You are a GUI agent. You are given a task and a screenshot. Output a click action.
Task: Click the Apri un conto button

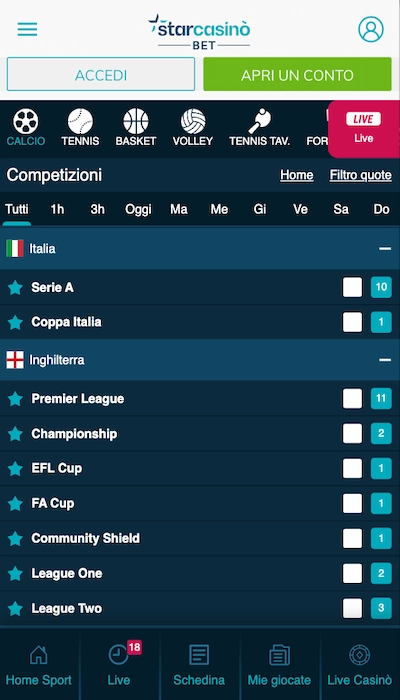pos(297,74)
